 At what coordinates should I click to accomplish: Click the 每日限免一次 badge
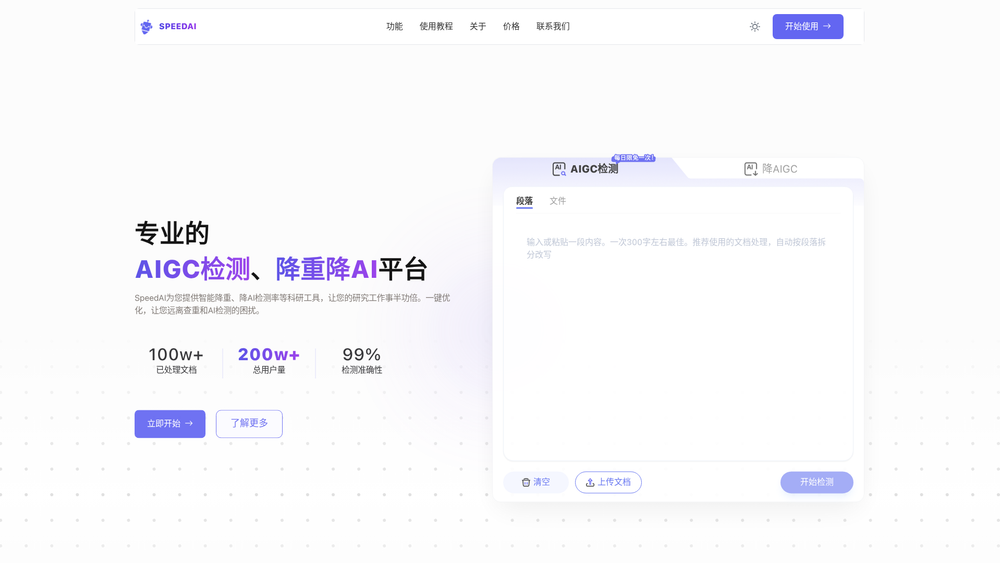[633, 157]
